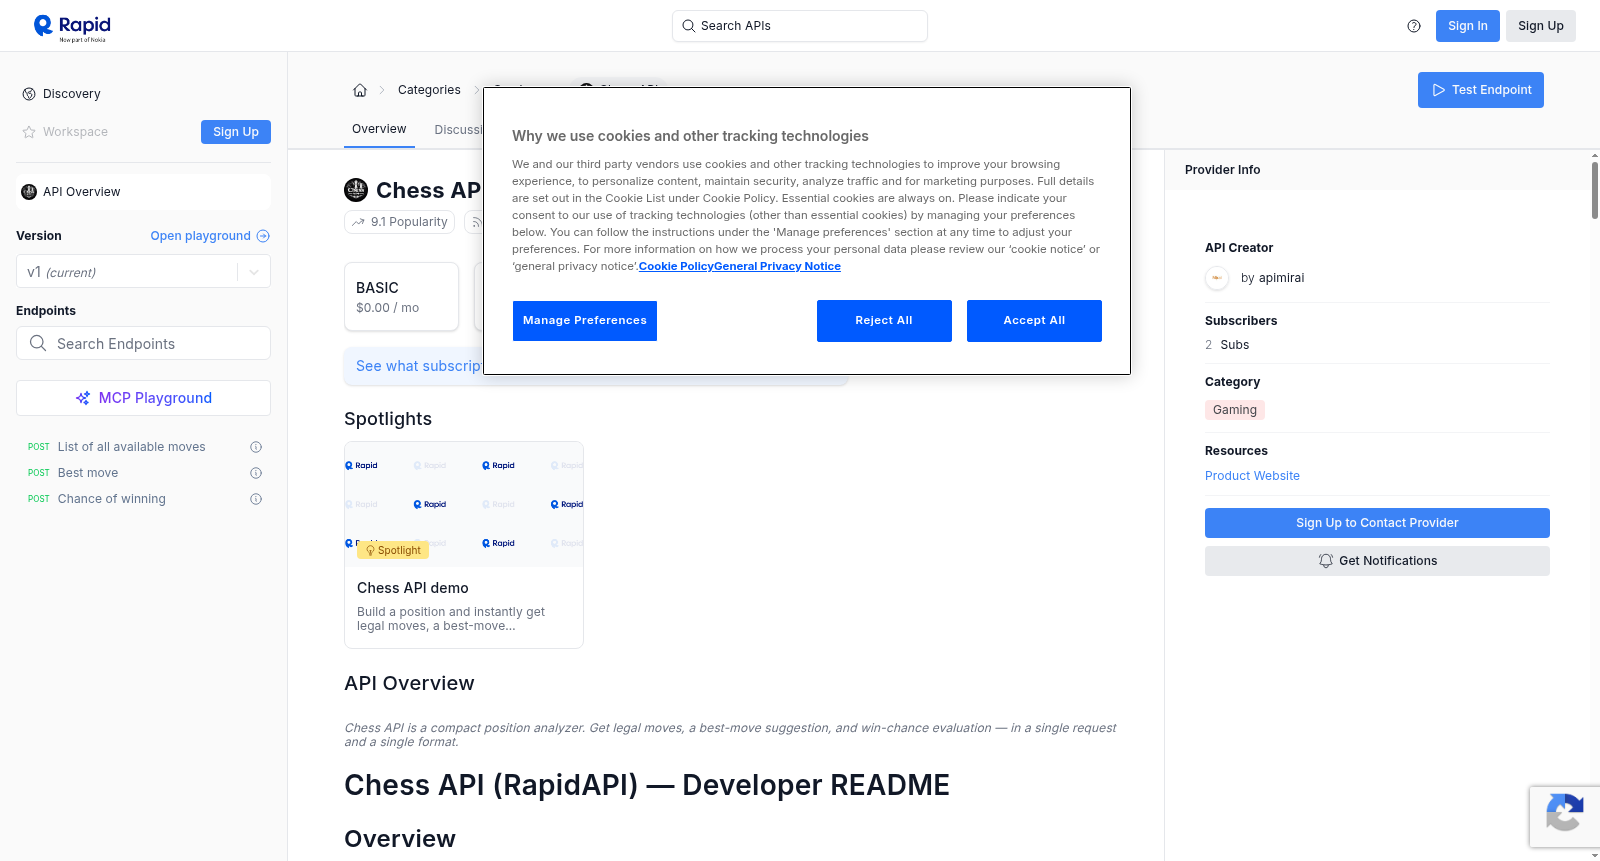The image size is (1600, 861).
Task: Open the Cookie Policy link
Action: click(676, 266)
